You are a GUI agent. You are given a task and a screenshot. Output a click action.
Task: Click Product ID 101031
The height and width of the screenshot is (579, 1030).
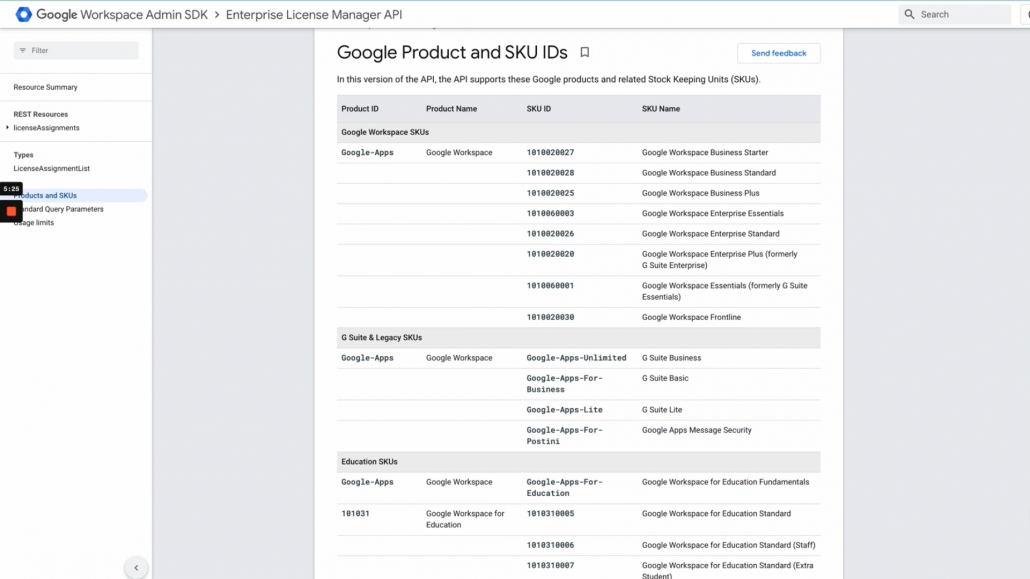(x=355, y=514)
